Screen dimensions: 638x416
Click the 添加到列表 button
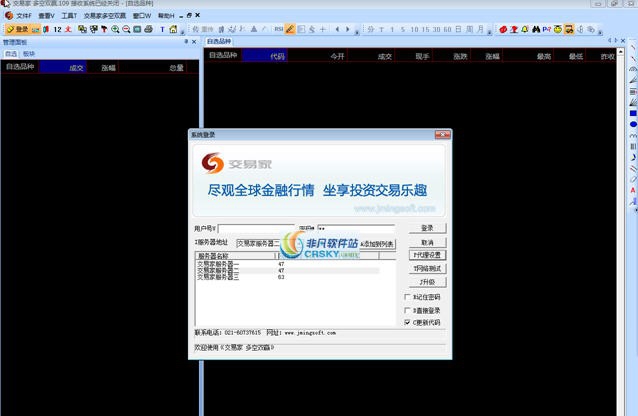tap(378, 244)
